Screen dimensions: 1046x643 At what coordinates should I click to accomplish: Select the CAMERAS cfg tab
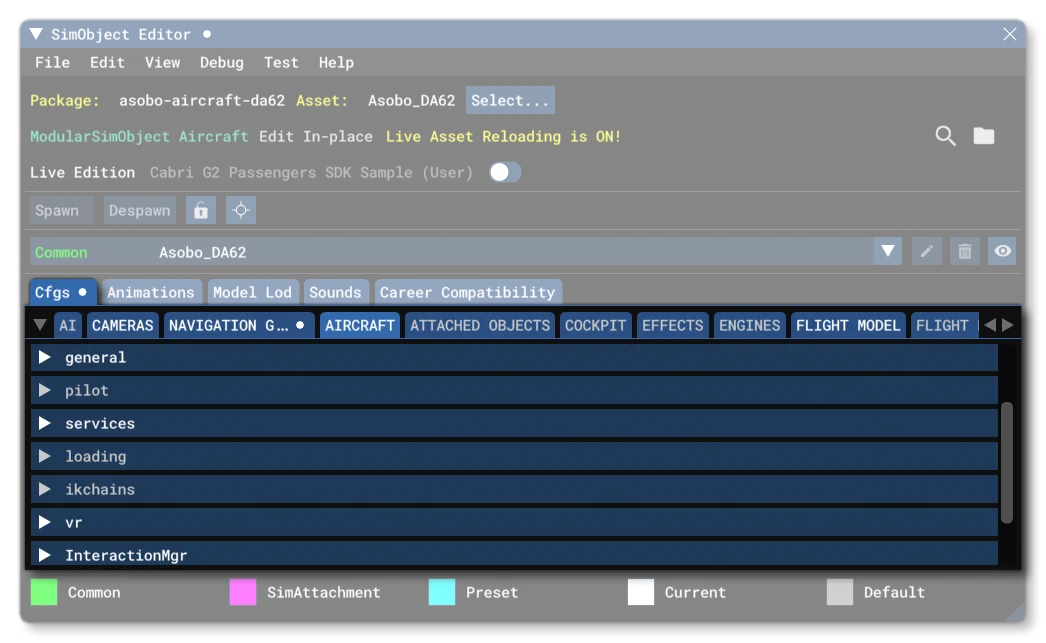point(123,326)
